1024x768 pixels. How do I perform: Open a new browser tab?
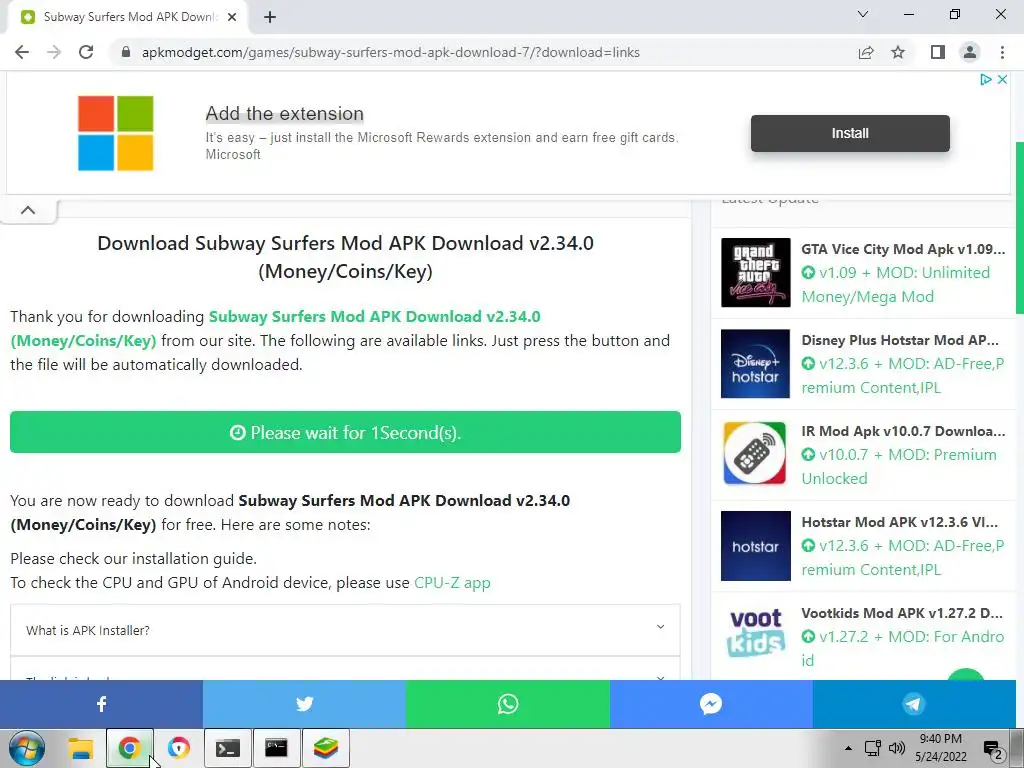[x=270, y=17]
